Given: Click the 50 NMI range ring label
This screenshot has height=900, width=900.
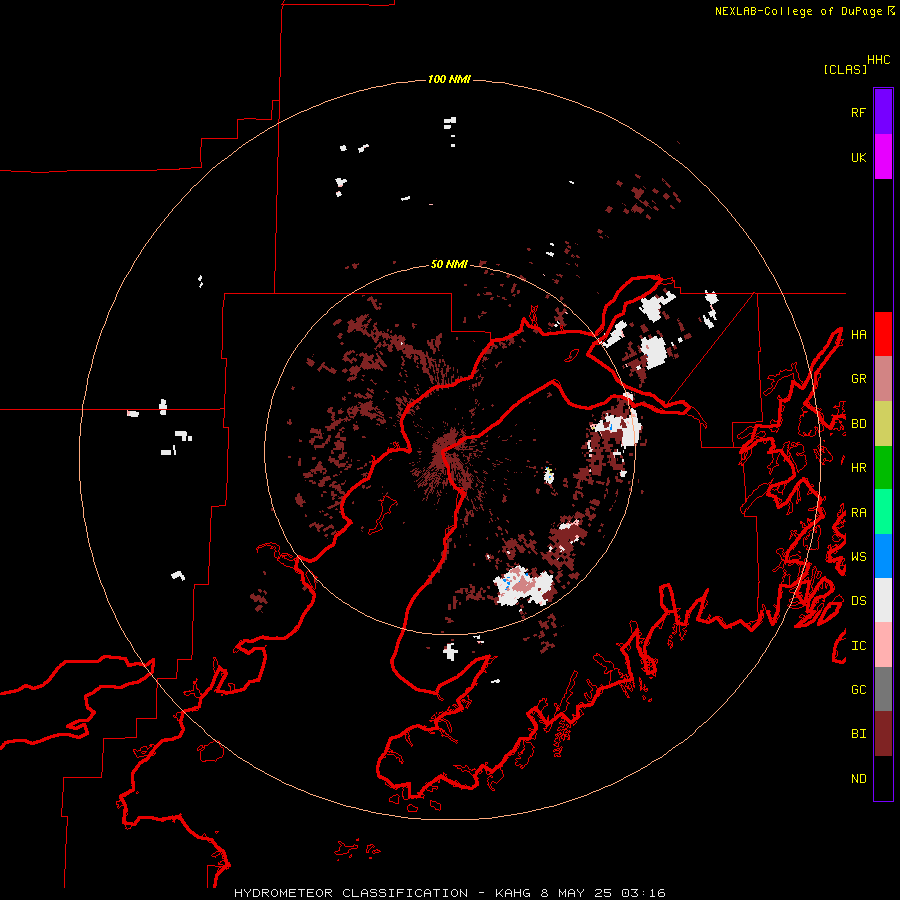Looking at the screenshot, I should (449, 264).
